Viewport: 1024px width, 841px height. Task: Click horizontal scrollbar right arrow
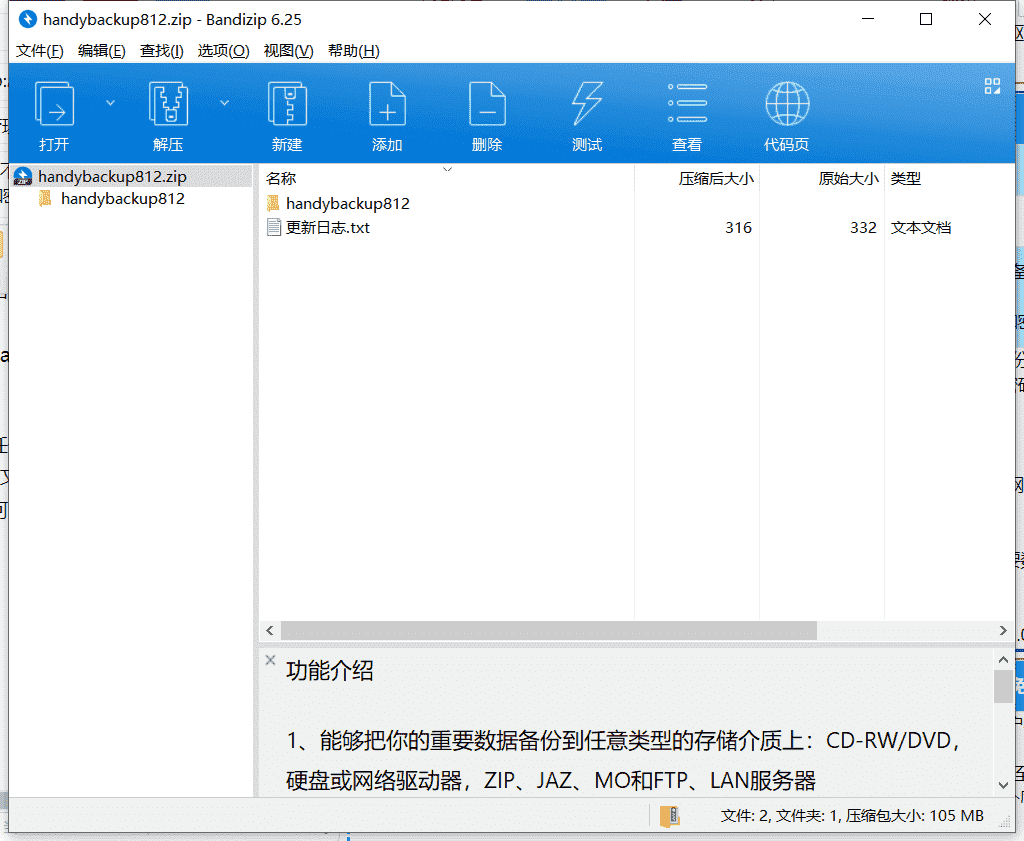(x=1003, y=630)
